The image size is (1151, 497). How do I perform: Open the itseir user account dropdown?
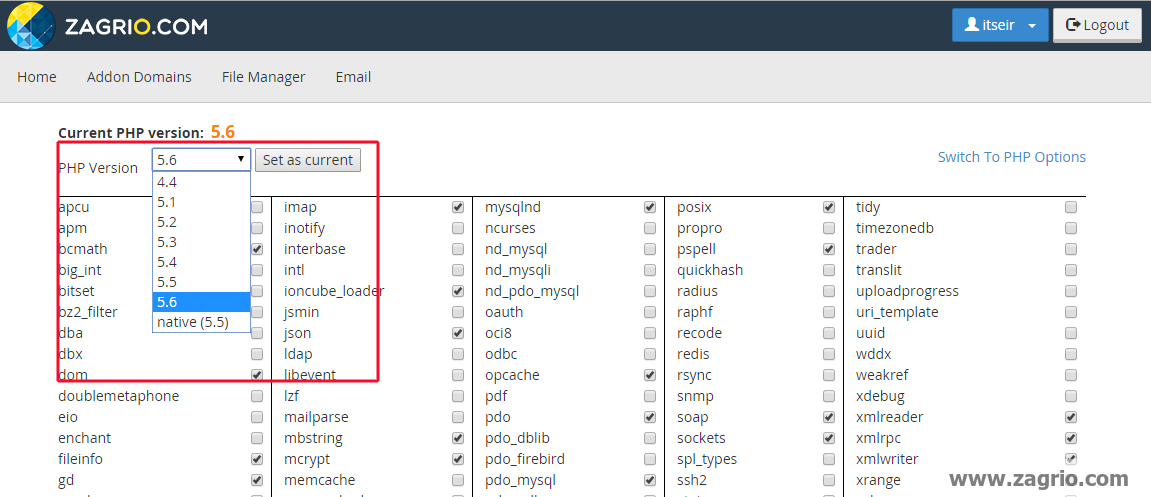point(1000,25)
